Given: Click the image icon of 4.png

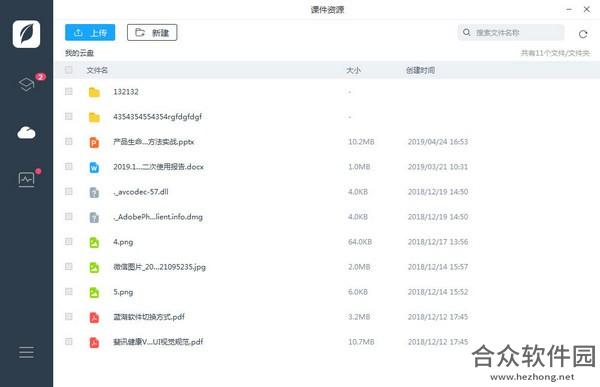Looking at the screenshot, I should tap(94, 242).
